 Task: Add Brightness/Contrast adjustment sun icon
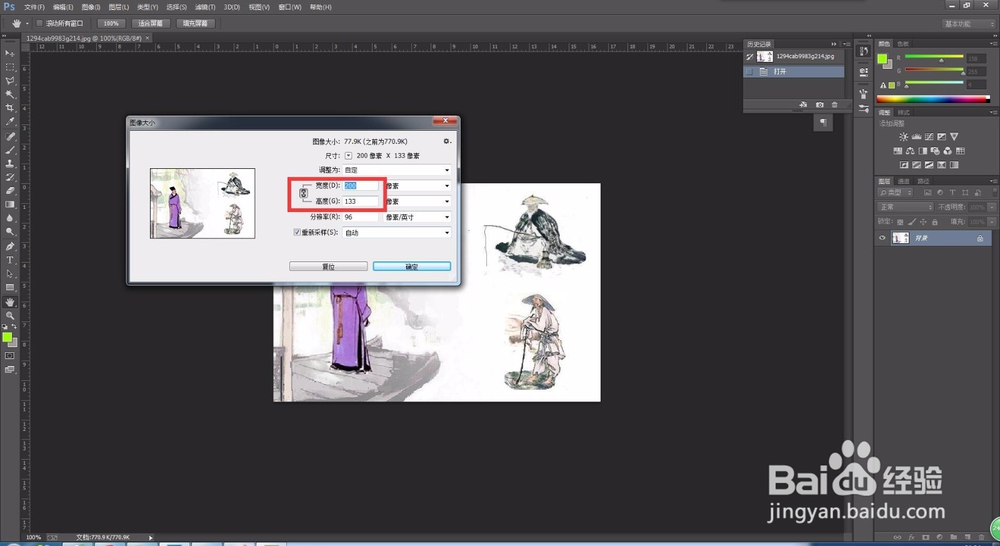904,136
